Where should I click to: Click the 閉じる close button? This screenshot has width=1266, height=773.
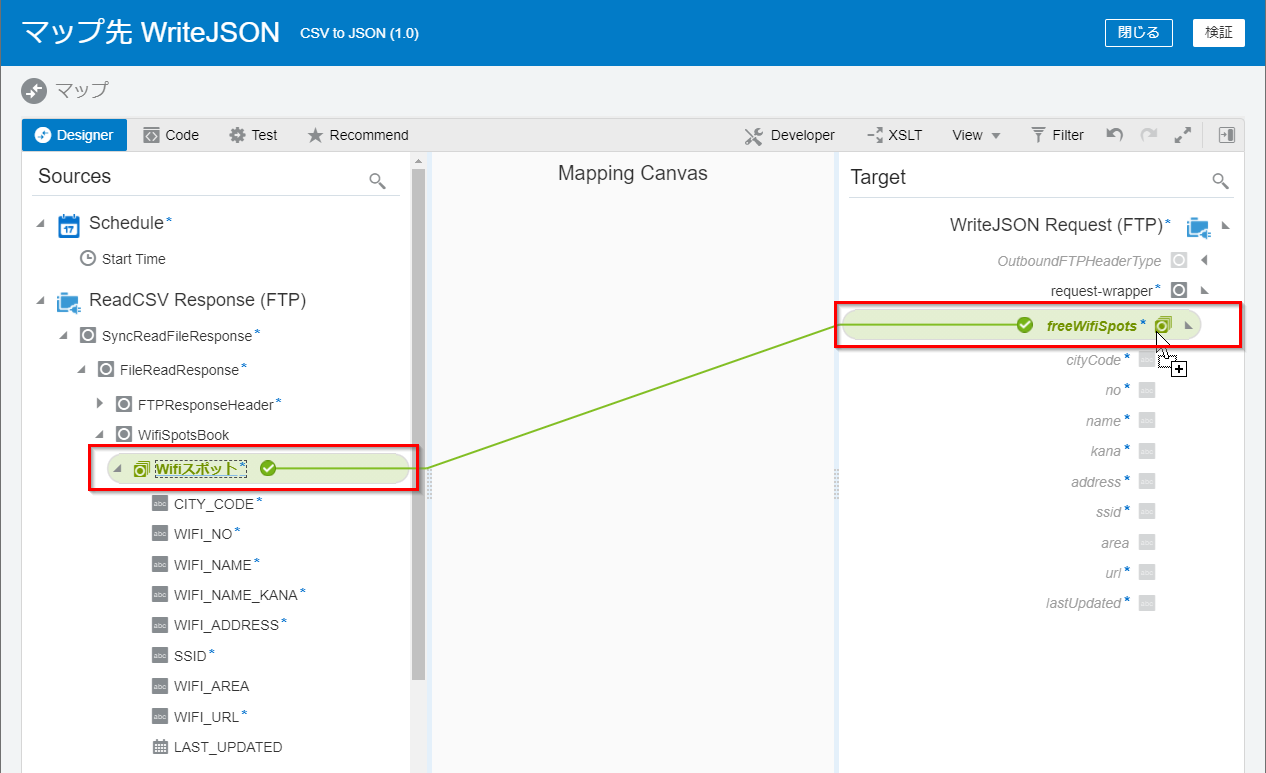click(1138, 32)
